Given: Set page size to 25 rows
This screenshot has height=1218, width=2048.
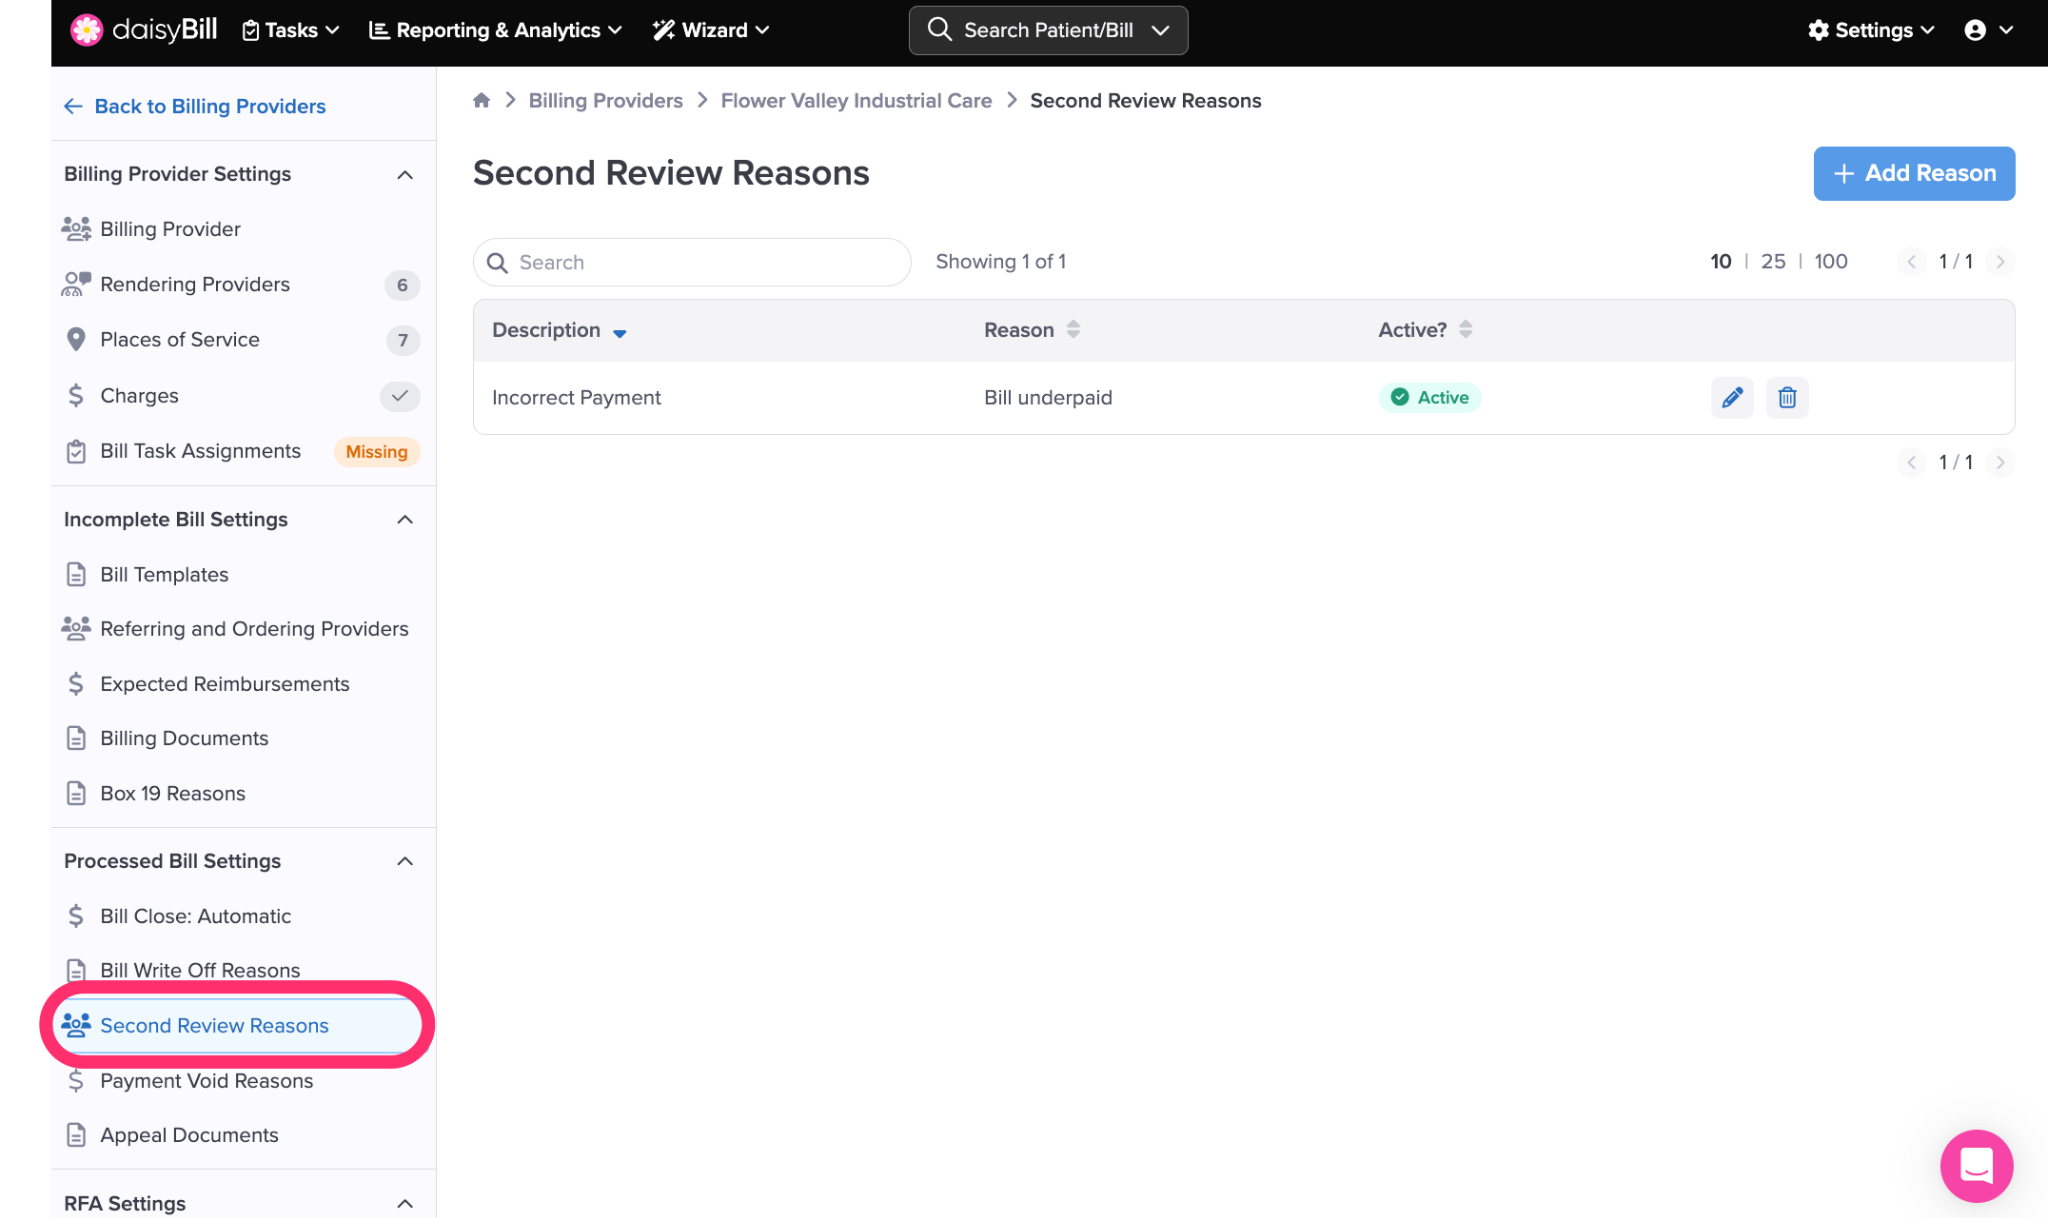Looking at the screenshot, I should click(x=1772, y=261).
